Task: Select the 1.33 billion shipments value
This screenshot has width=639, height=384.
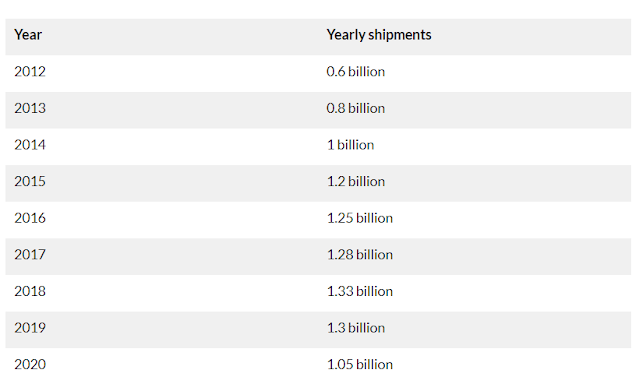Action: pyautogui.click(x=360, y=291)
